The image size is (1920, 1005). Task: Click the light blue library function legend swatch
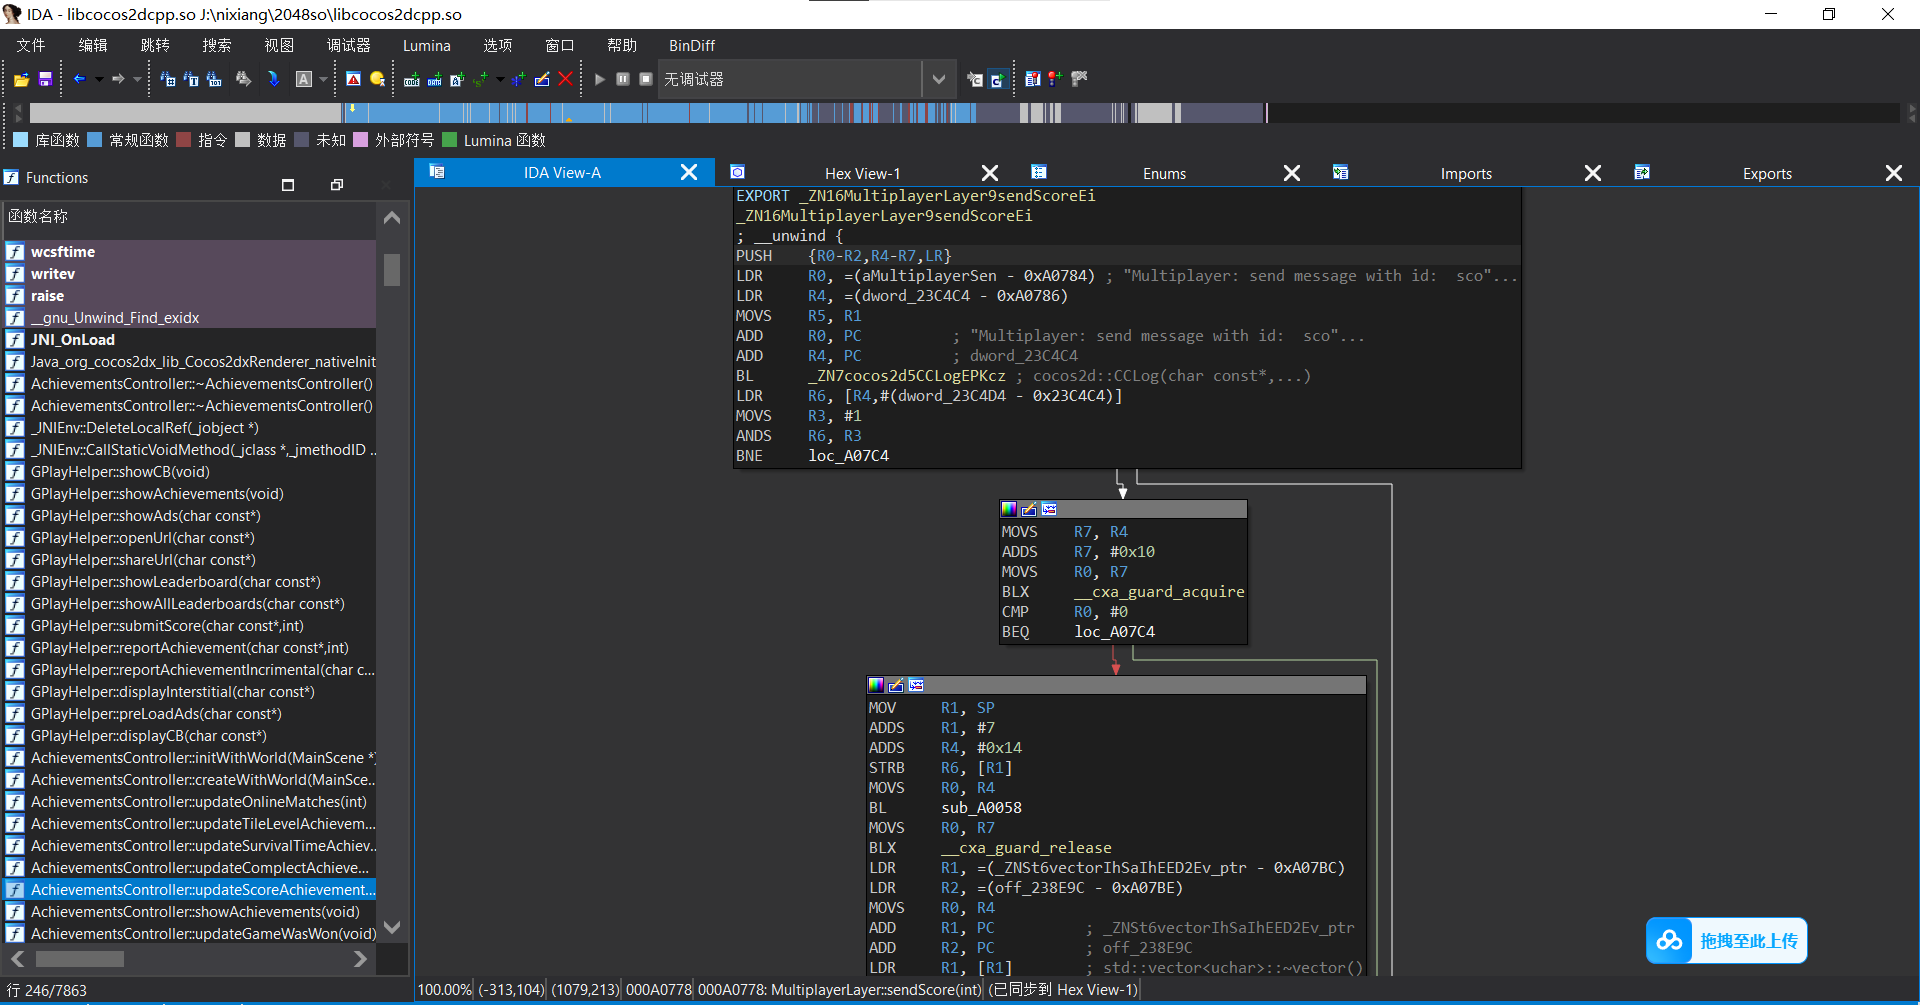(x=20, y=140)
